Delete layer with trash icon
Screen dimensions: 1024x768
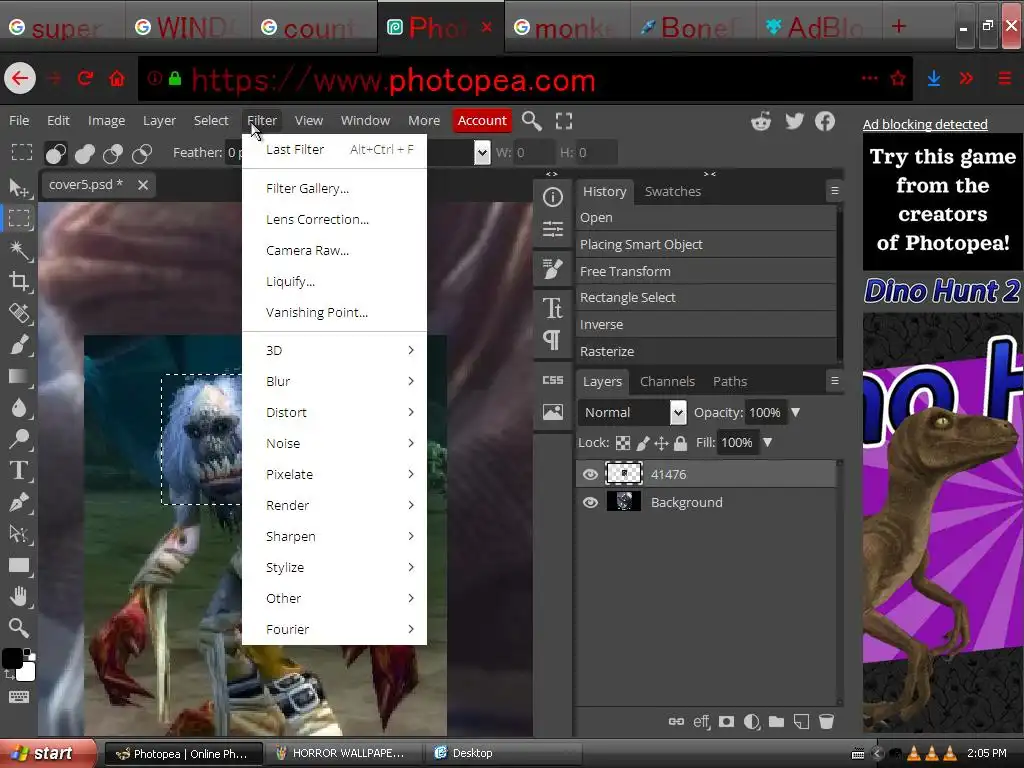click(x=826, y=722)
